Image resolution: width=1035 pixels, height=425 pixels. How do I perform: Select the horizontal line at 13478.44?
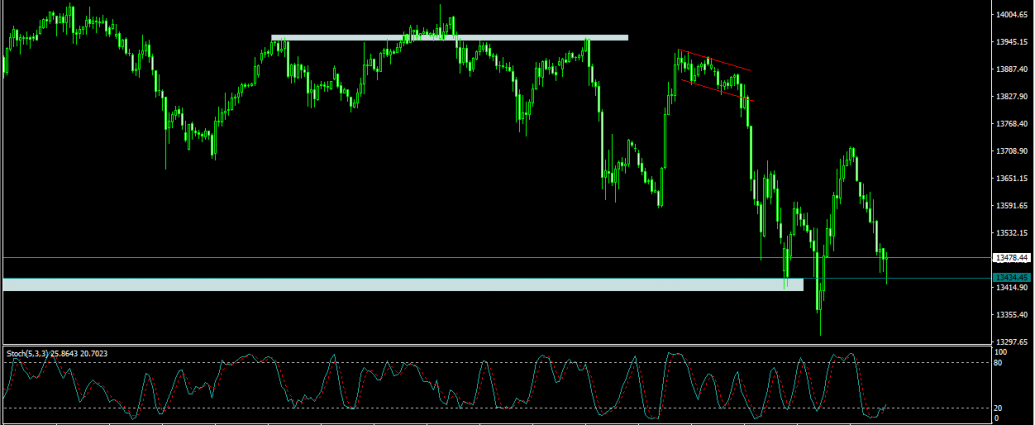(x=495, y=257)
